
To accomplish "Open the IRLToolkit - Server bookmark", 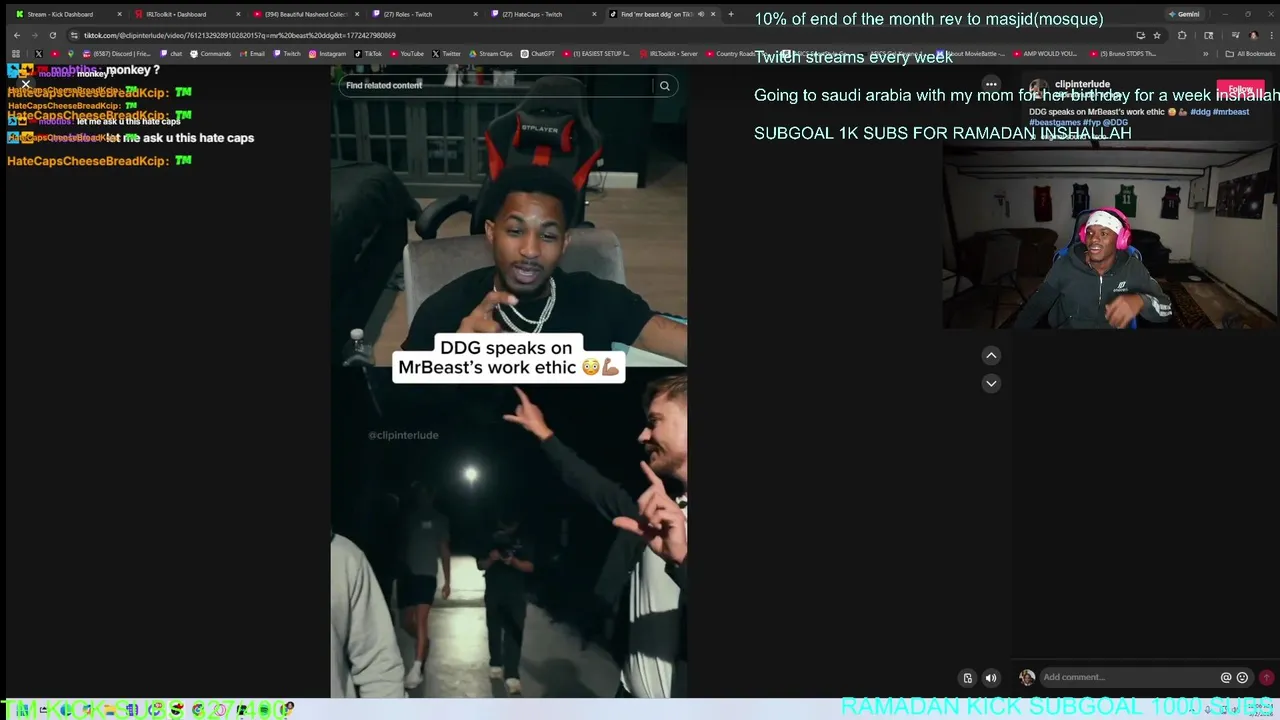I will [x=669, y=54].
